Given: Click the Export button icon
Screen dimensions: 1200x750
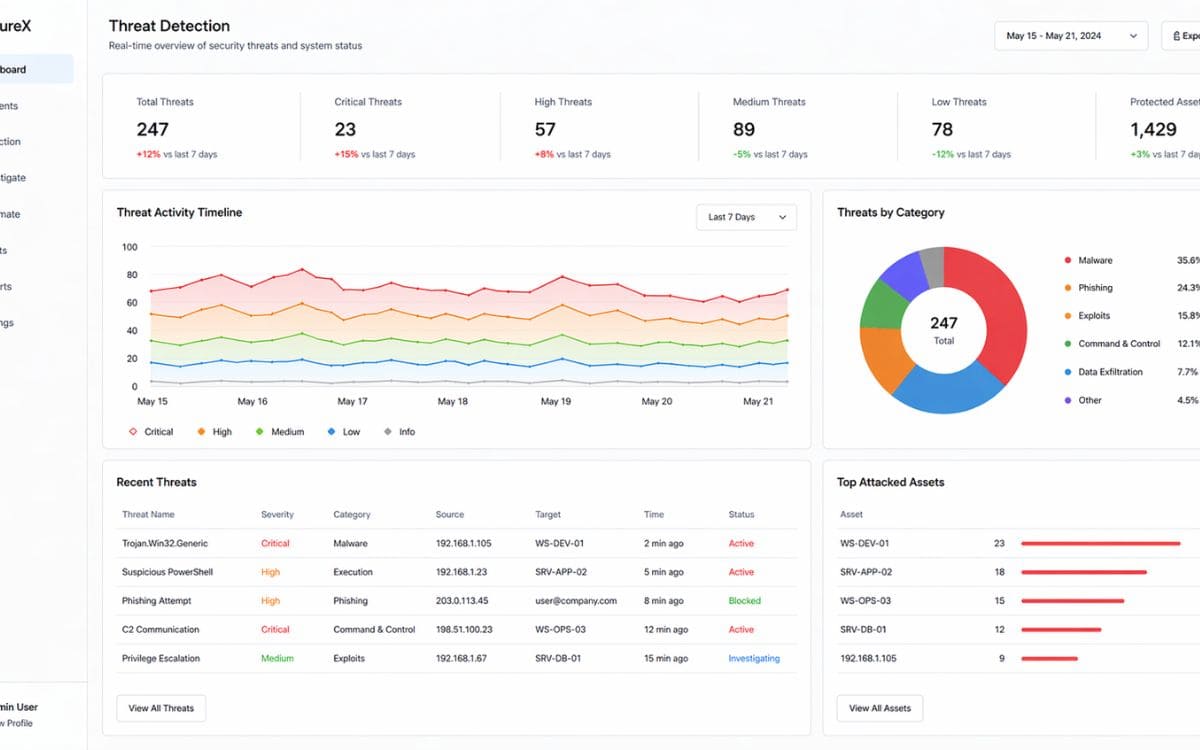Looking at the screenshot, I should tap(1177, 36).
